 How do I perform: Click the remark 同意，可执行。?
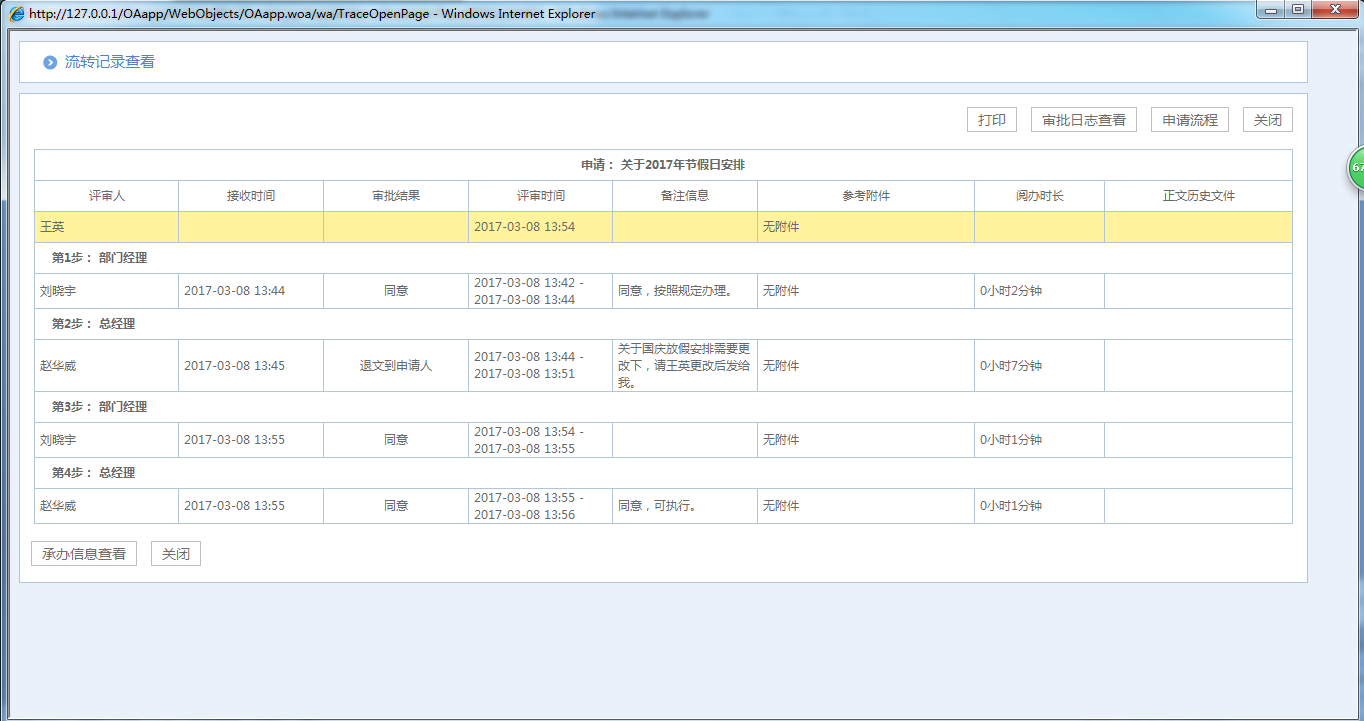(657, 506)
